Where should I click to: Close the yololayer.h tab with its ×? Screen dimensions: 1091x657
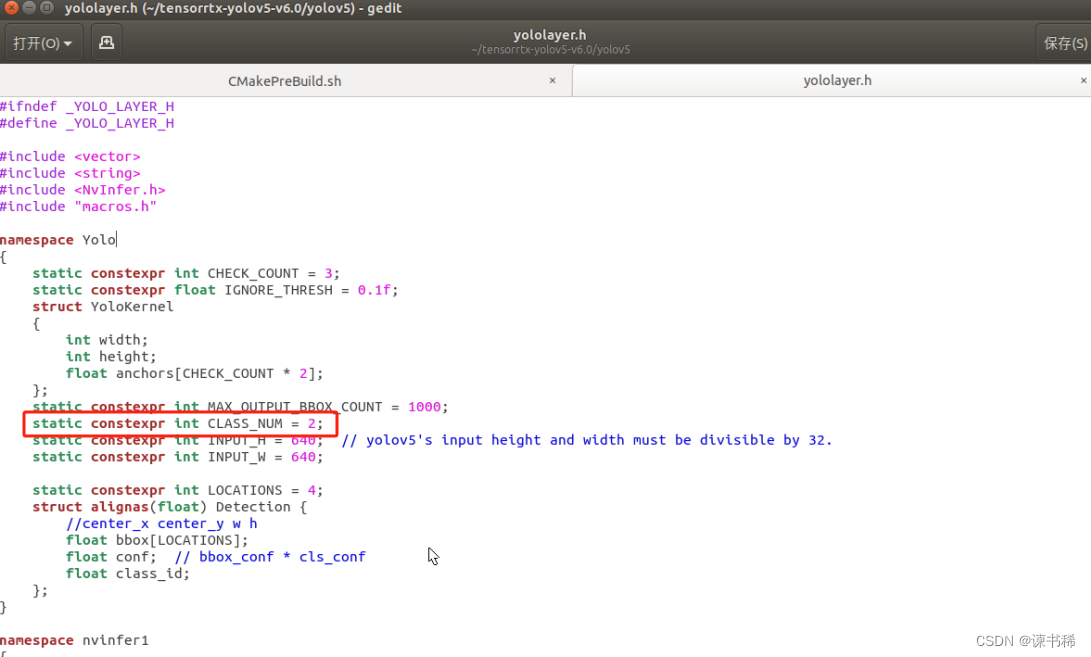(x=1083, y=80)
